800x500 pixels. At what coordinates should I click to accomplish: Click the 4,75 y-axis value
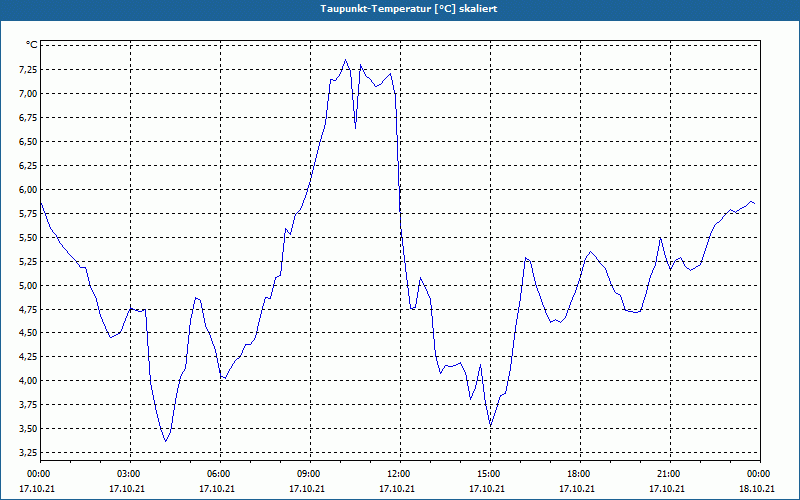tap(28, 309)
